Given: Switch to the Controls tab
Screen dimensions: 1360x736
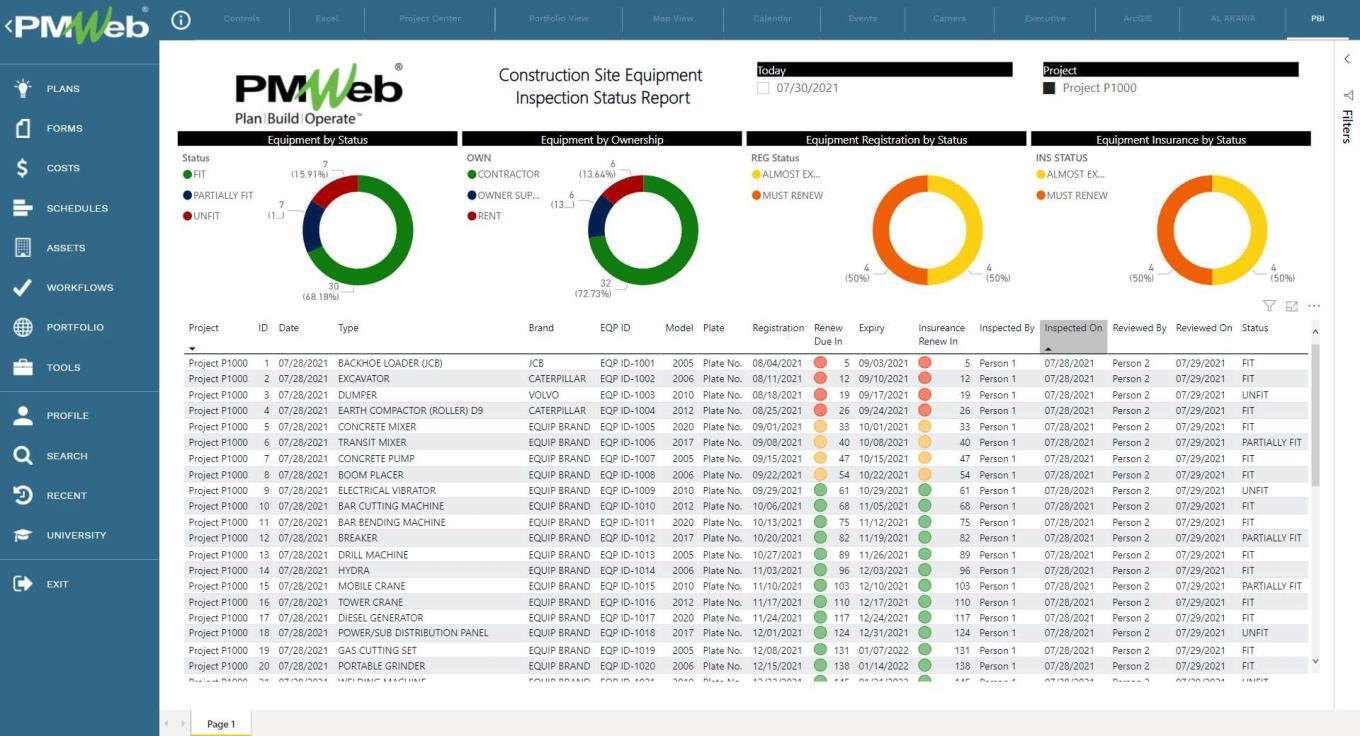Looking at the screenshot, I should (x=241, y=19).
